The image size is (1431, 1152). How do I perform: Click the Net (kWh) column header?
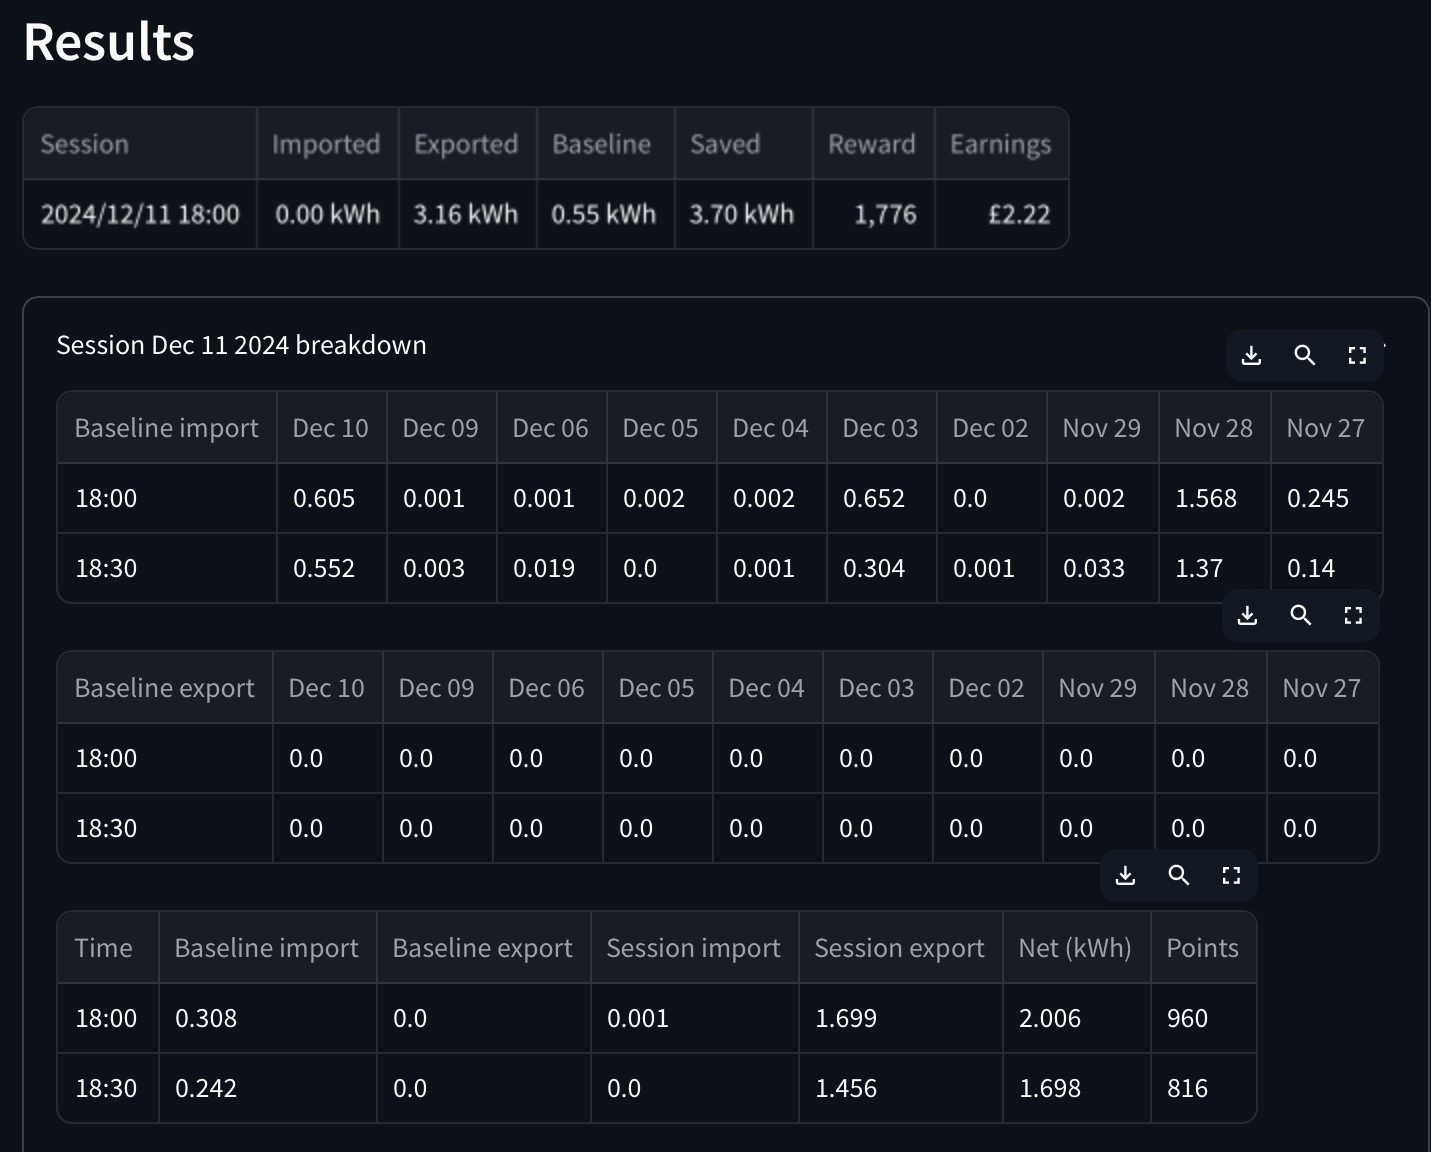coord(1076,948)
